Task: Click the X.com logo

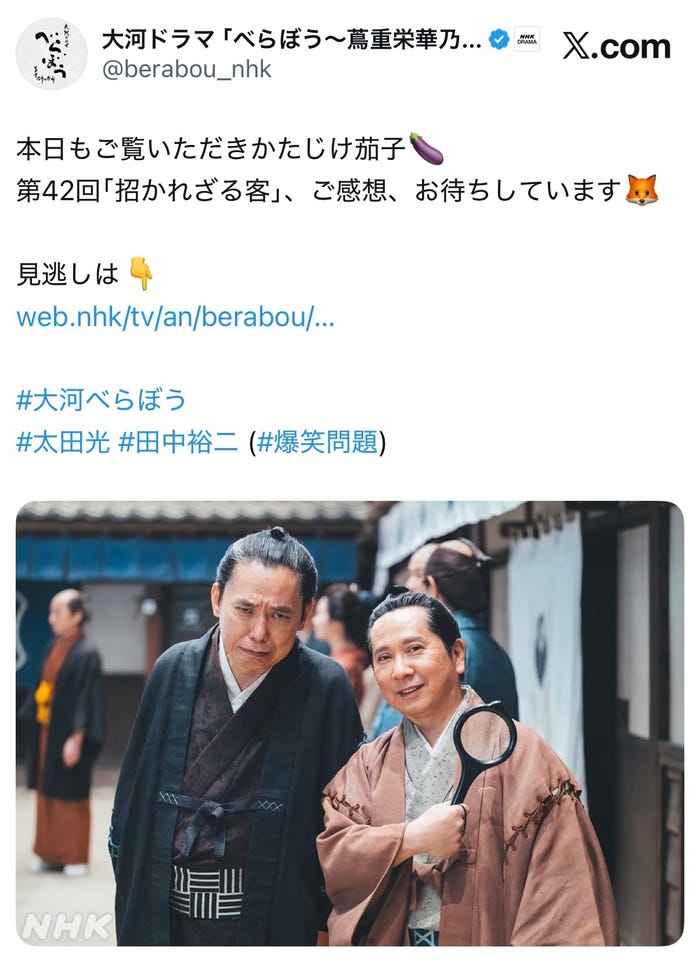Action: [x=616, y=46]
